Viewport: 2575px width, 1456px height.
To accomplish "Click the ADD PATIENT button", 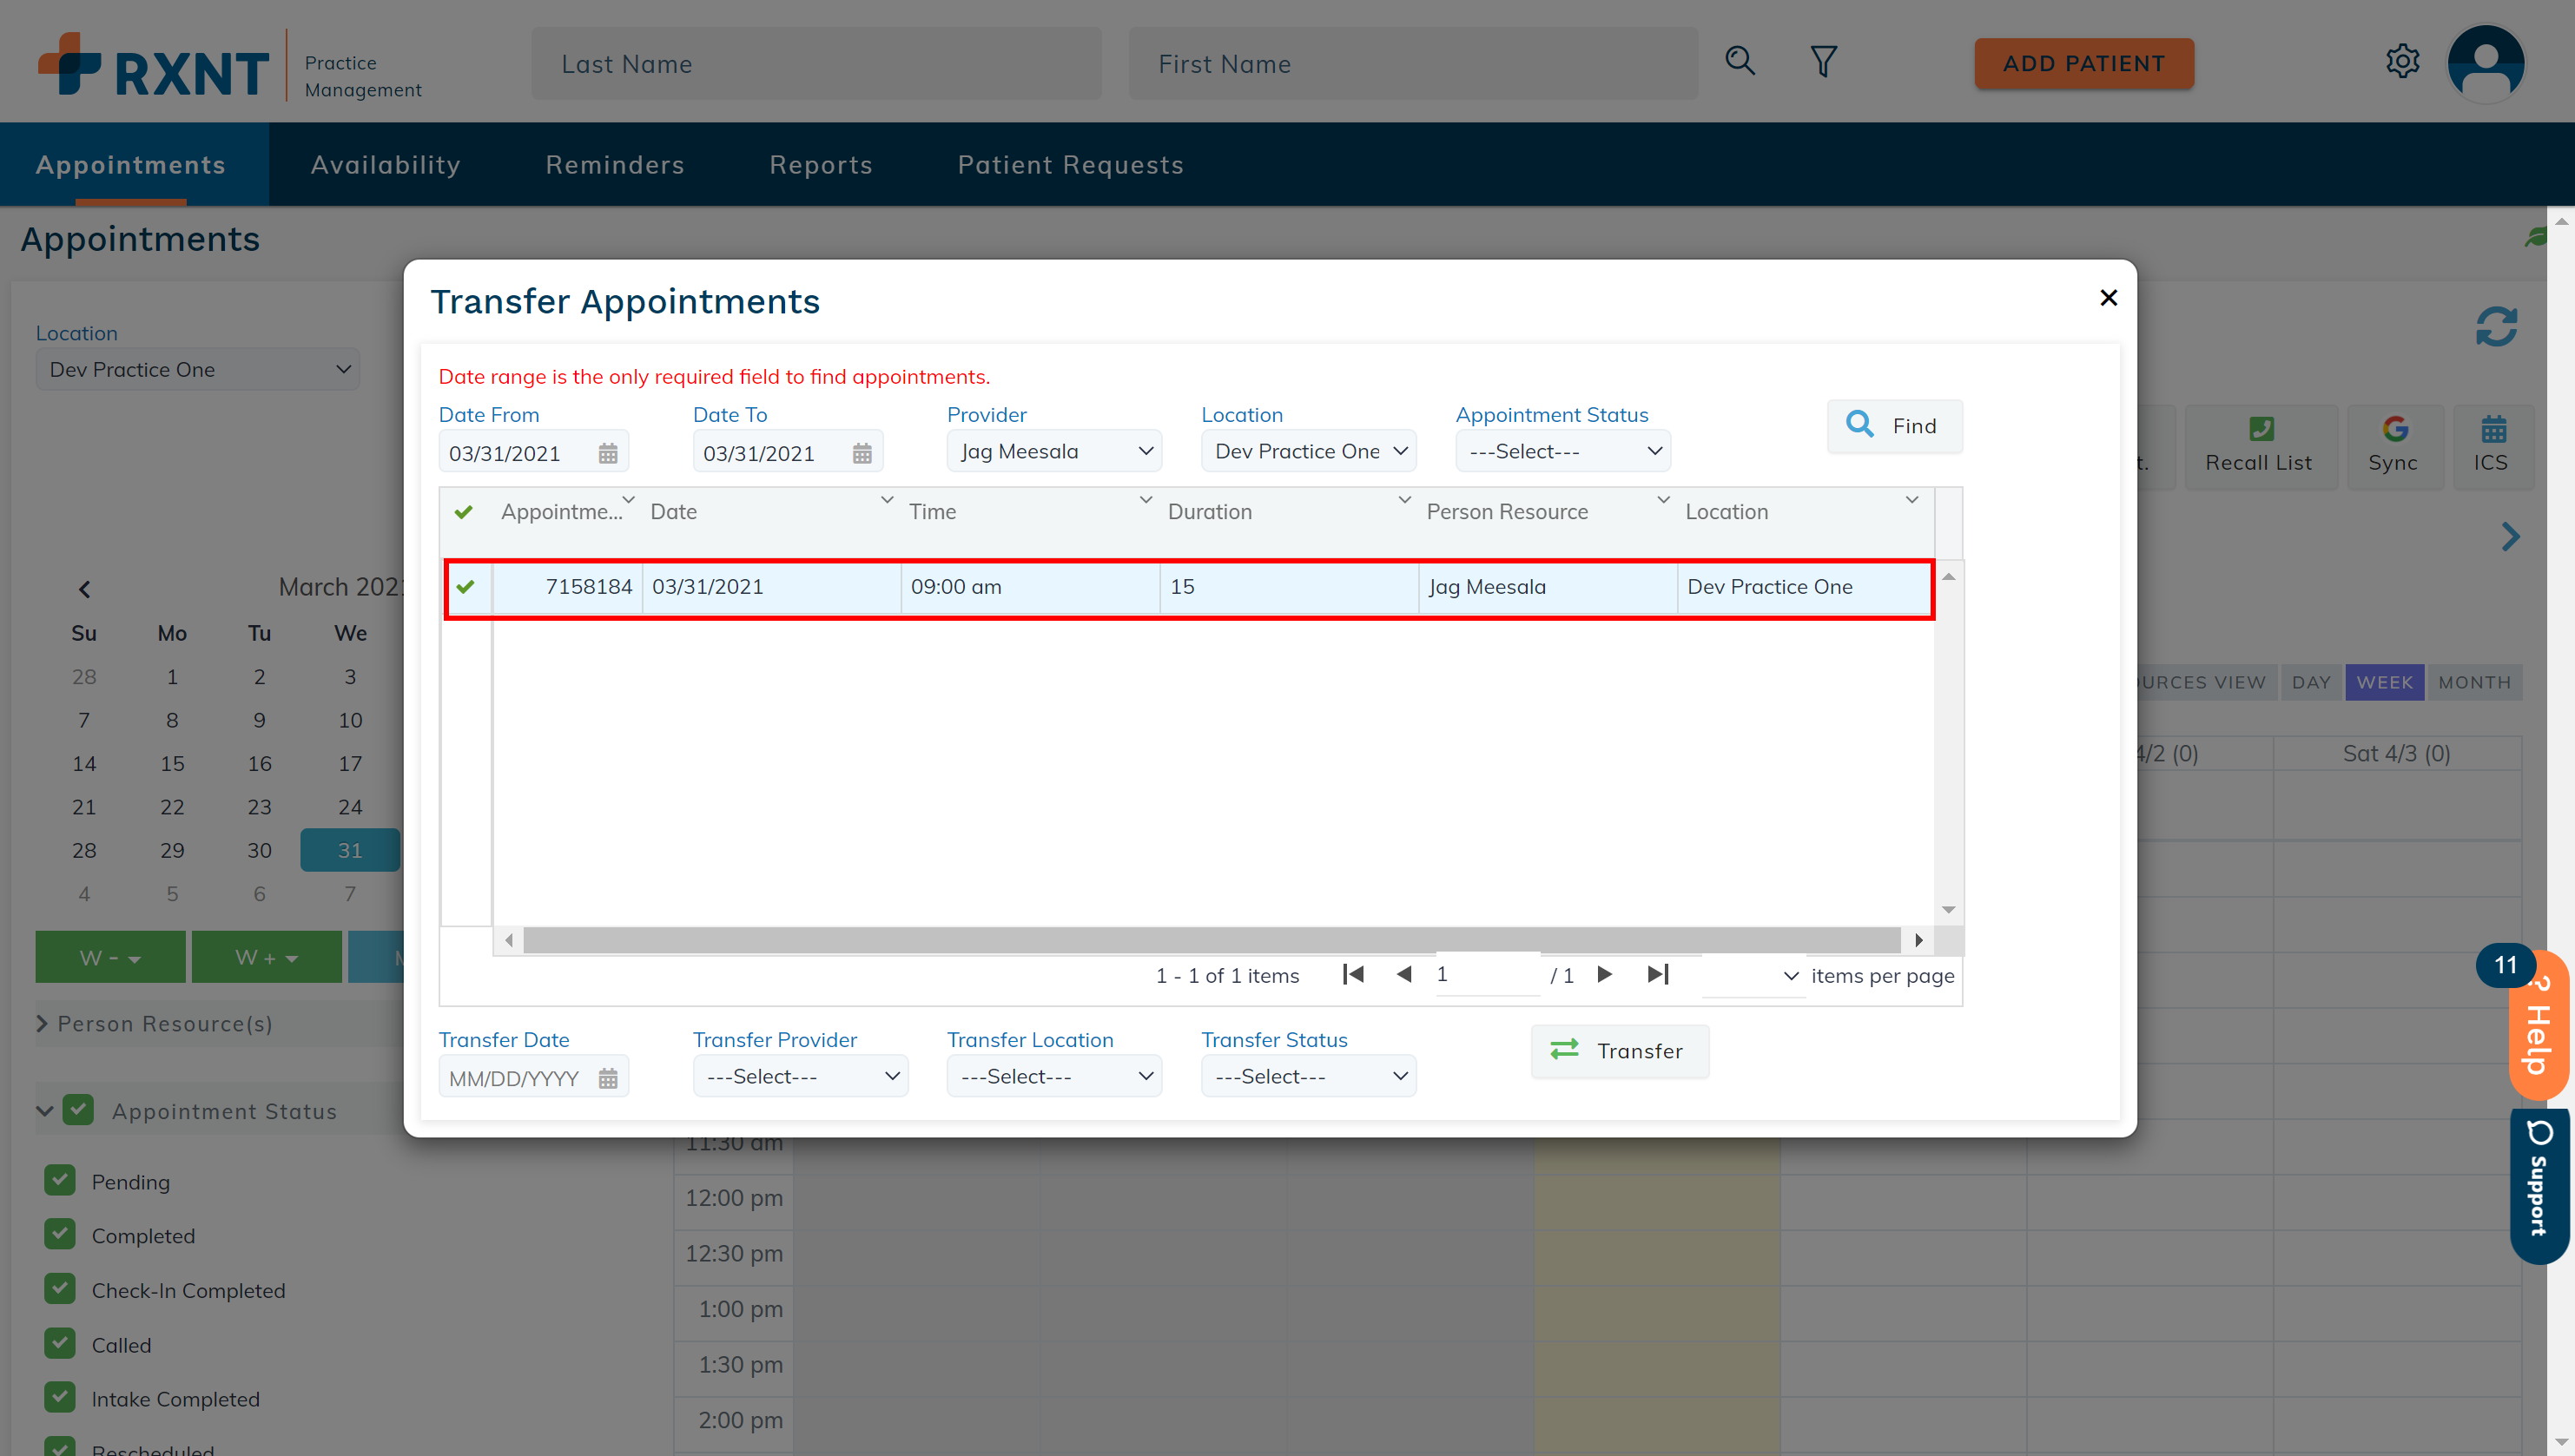I will 2084,63.
